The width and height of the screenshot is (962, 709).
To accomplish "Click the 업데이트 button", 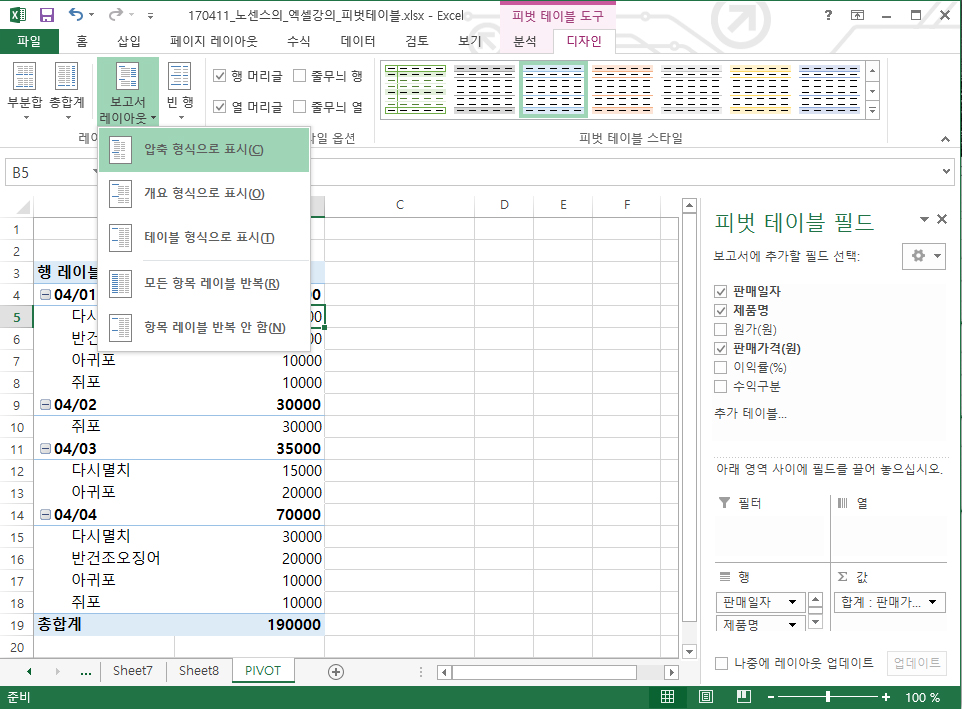I will [917, 663].
